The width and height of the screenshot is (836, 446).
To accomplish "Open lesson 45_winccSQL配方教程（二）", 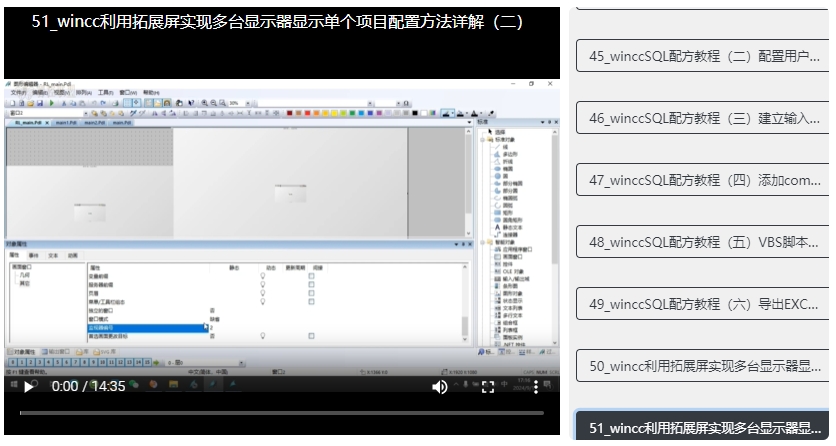I will (x=704, y=56).
